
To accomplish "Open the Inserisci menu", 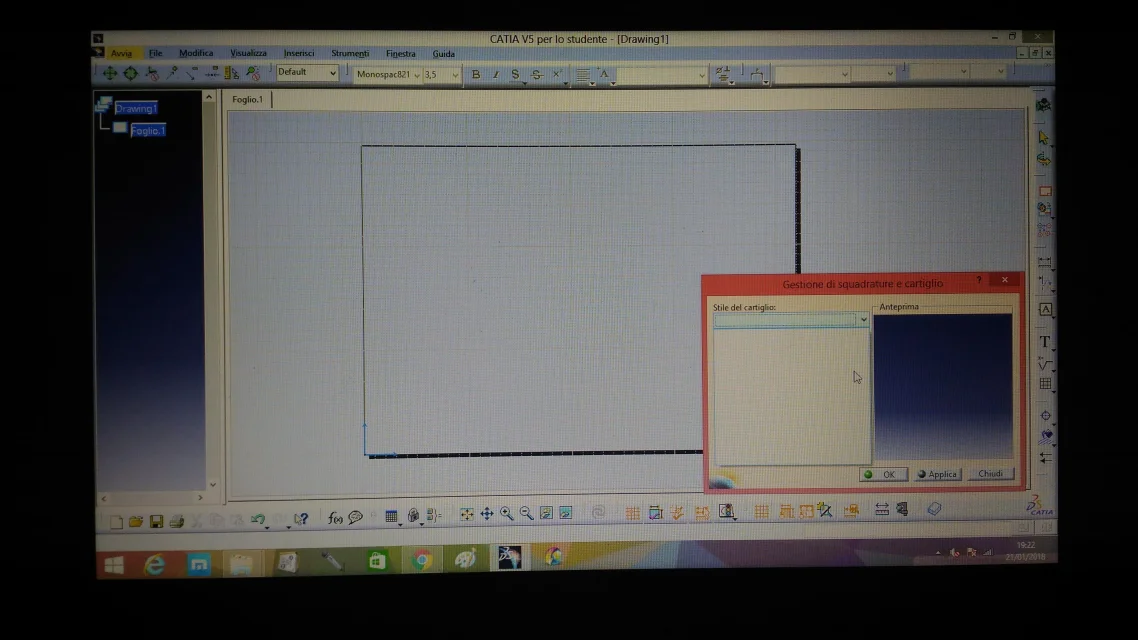I will click(x=298, y=54).
